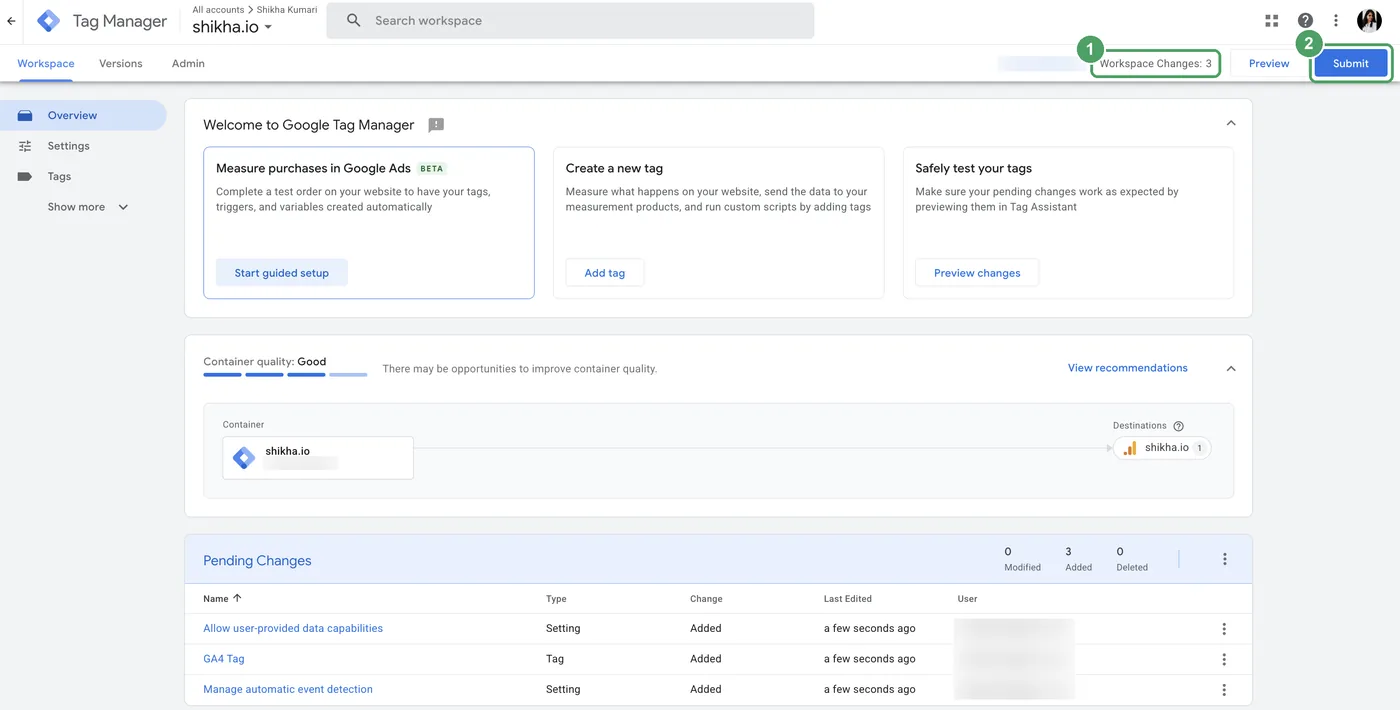Click the send-feedback icon beside Welcome heading
1400x710 pixels.
pyautogui.click(x=436, y=125)
